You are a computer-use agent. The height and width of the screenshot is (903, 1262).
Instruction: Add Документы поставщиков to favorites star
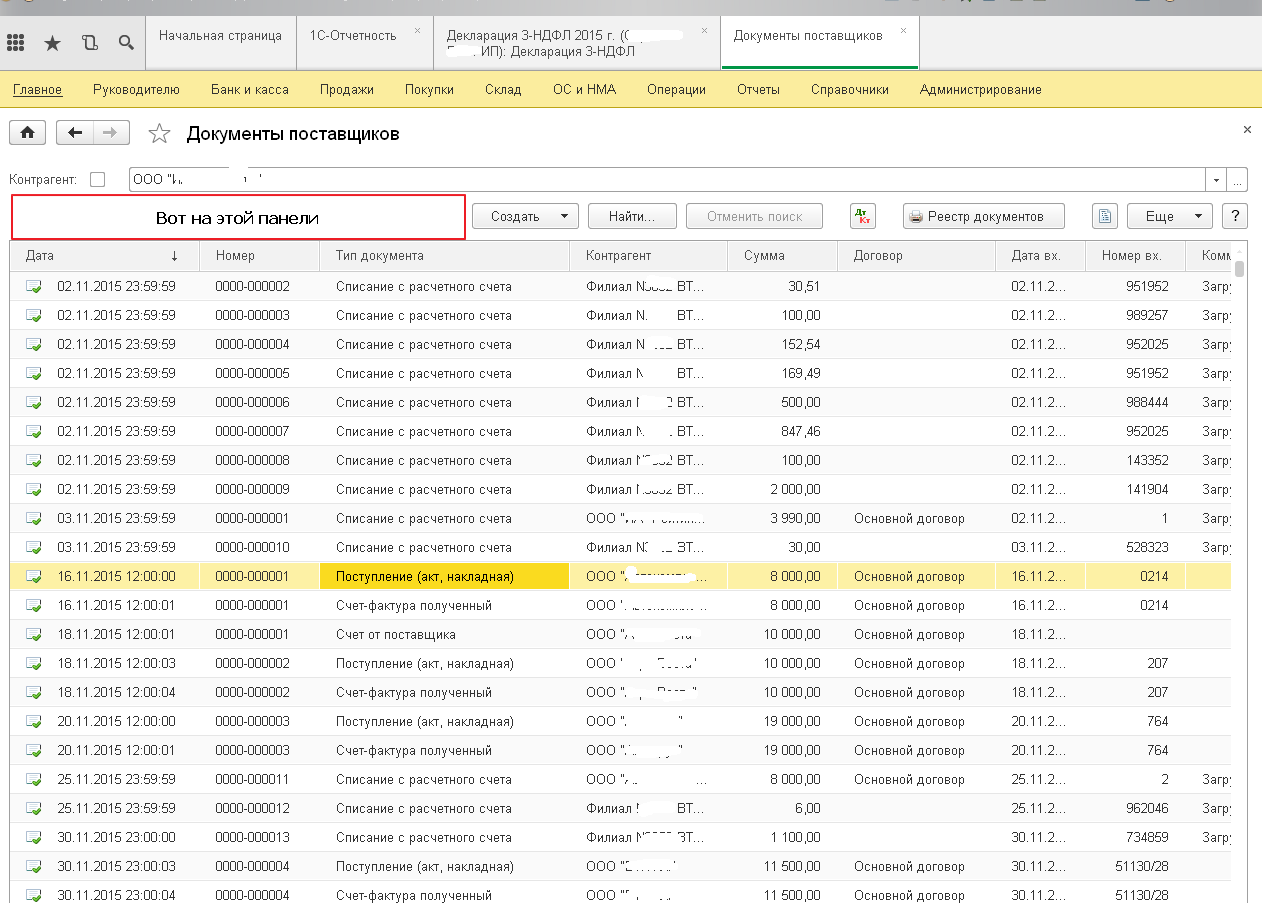(x=159, y=134)
